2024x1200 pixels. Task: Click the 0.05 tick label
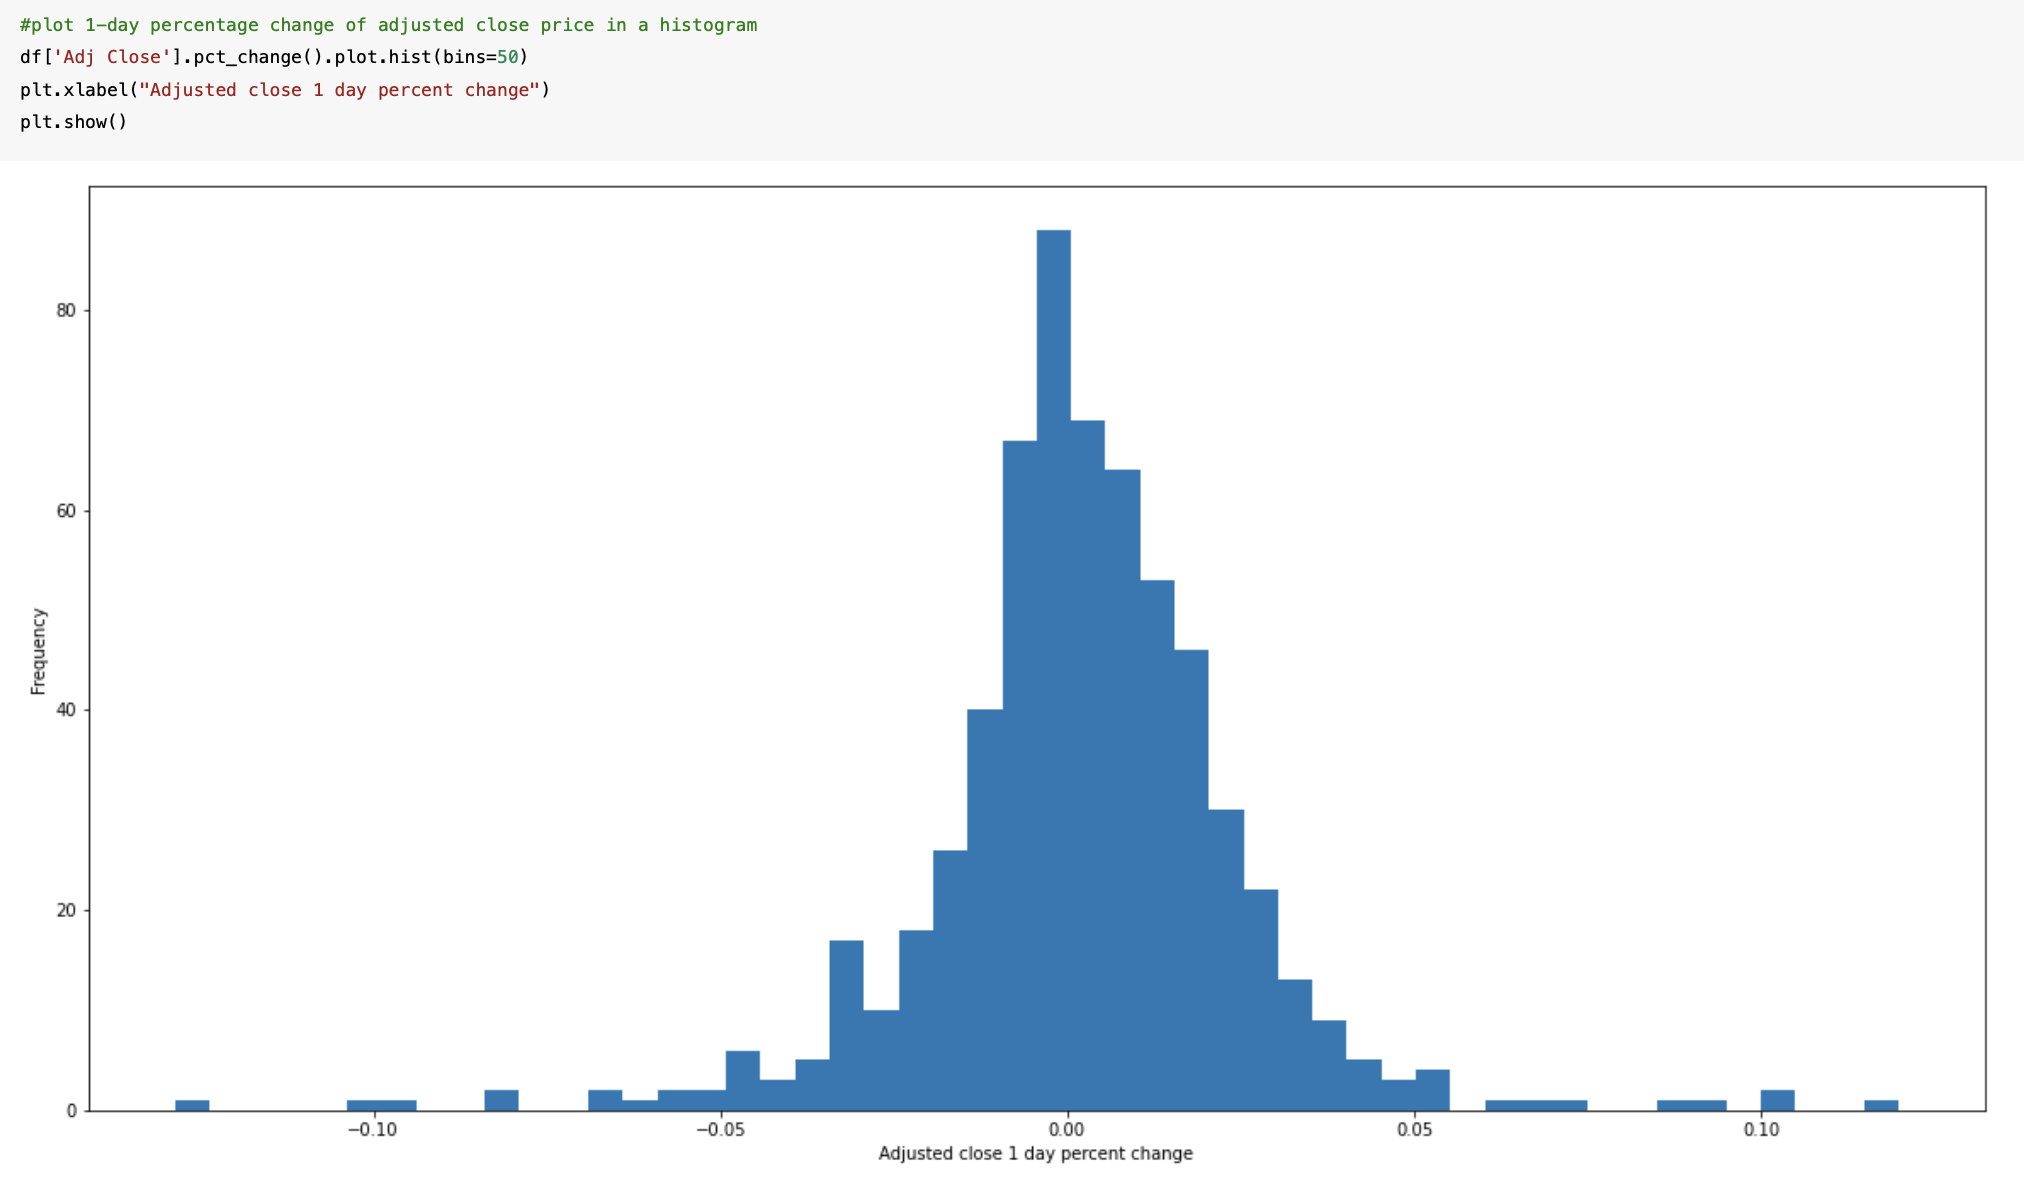(x=1415, y=1129)
